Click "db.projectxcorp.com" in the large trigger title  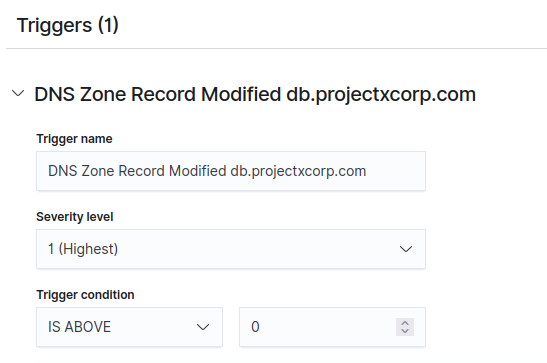tap(381, 94)
